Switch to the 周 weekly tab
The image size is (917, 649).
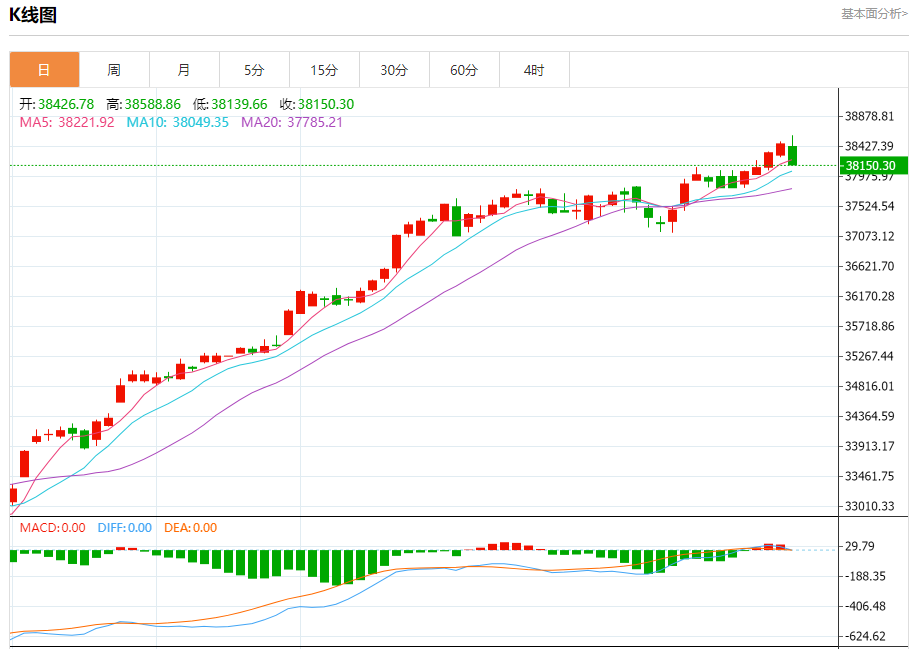click(115, 70)
